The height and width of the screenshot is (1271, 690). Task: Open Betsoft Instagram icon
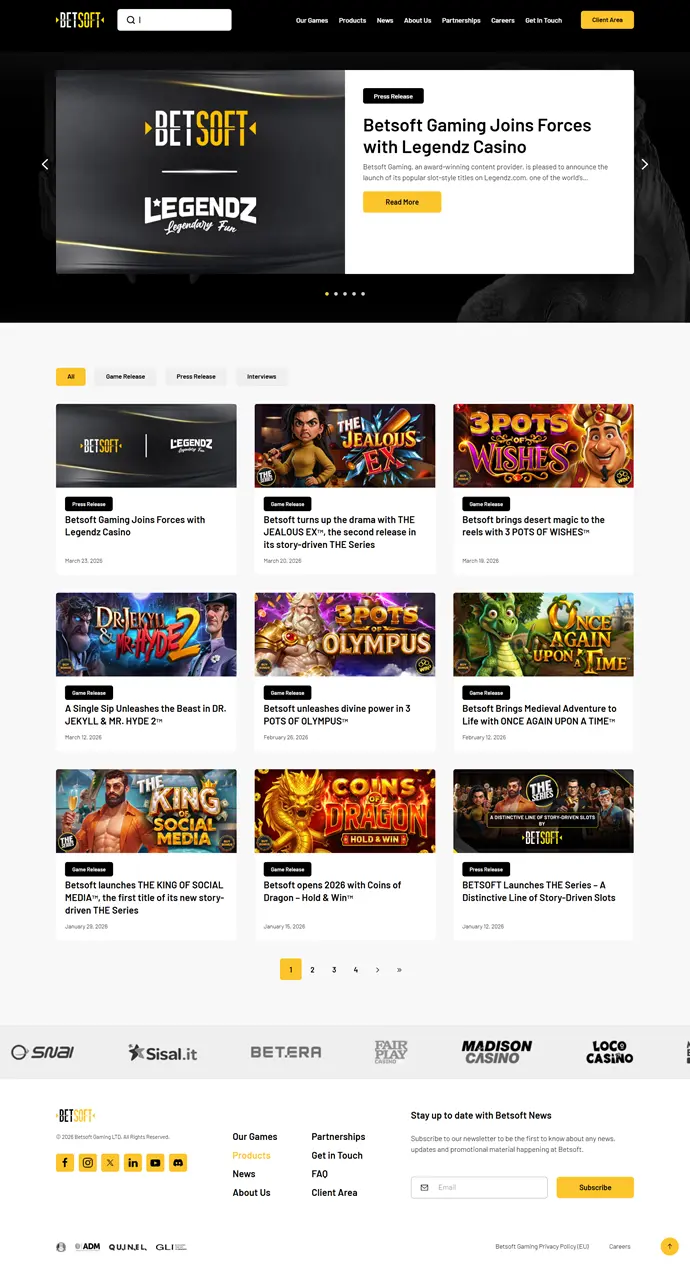[88, 1163]
